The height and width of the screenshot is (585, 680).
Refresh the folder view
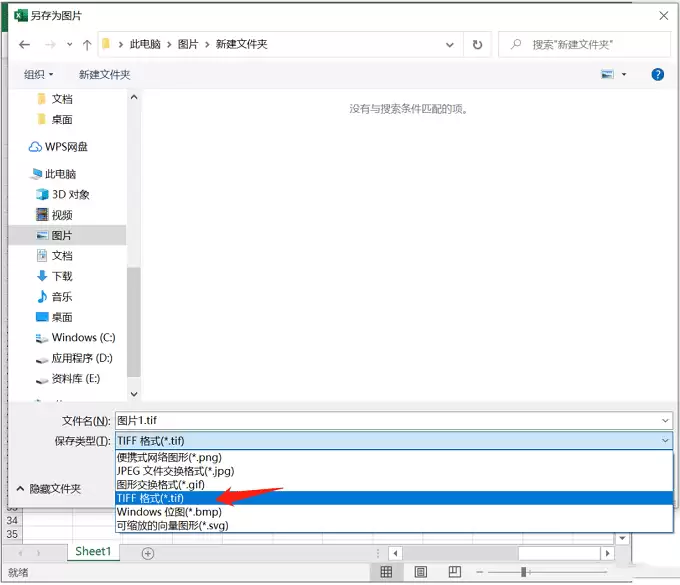click(x=477, y=44)
